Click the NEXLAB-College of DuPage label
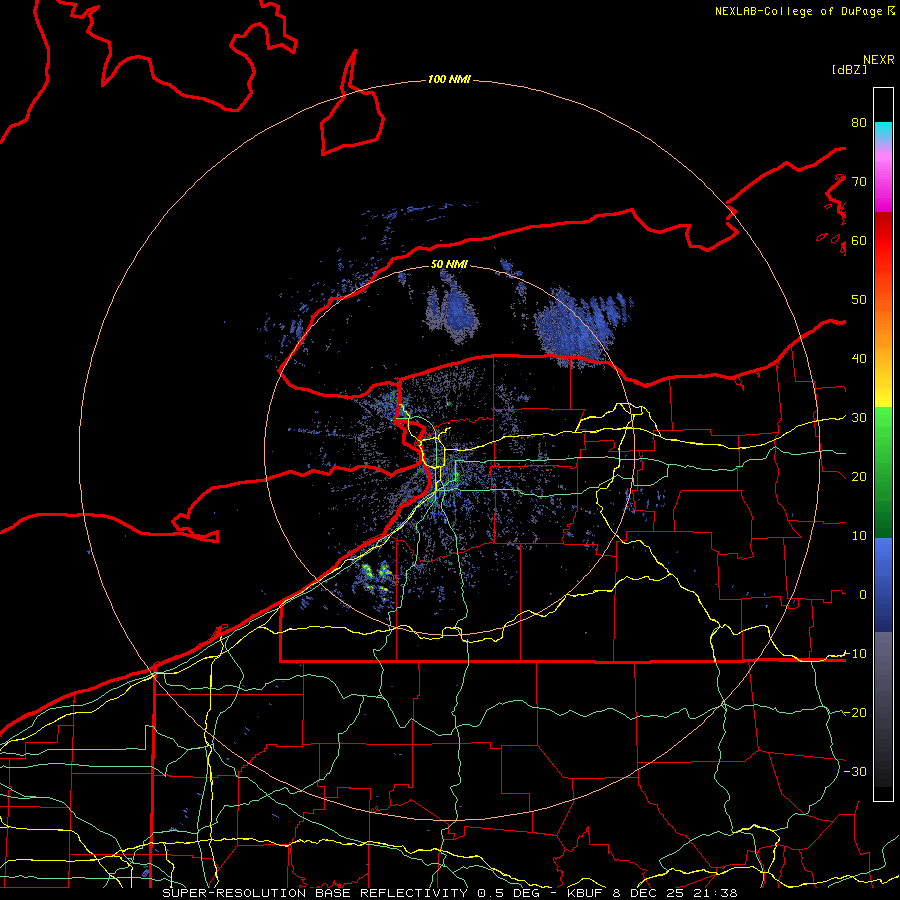Image resolution: width=900 pixels, height=900 pixels. (x=798, y=11)
